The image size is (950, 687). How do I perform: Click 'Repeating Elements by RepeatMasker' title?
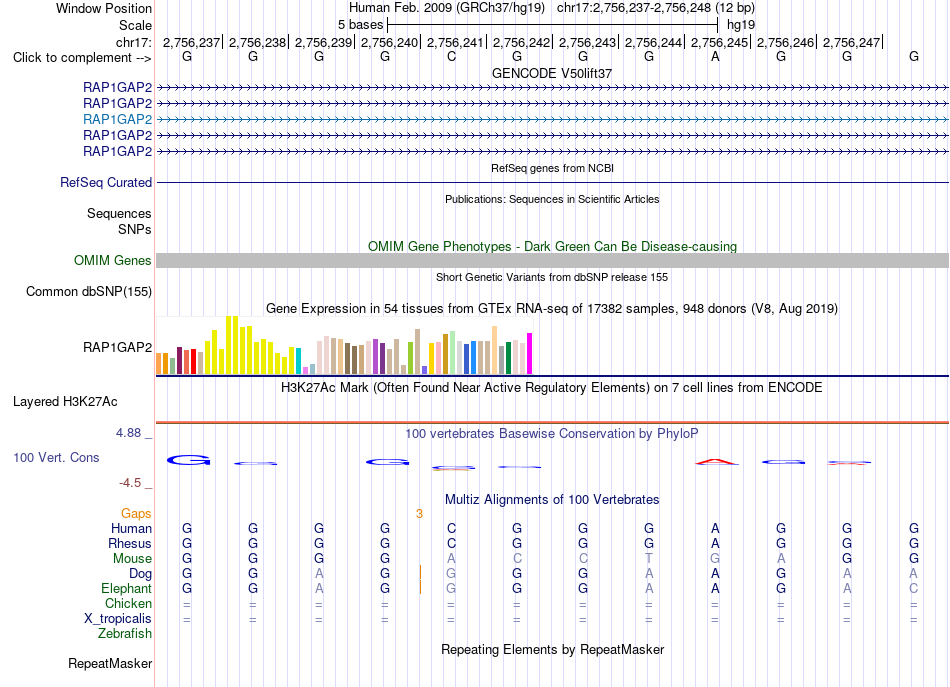553,649
